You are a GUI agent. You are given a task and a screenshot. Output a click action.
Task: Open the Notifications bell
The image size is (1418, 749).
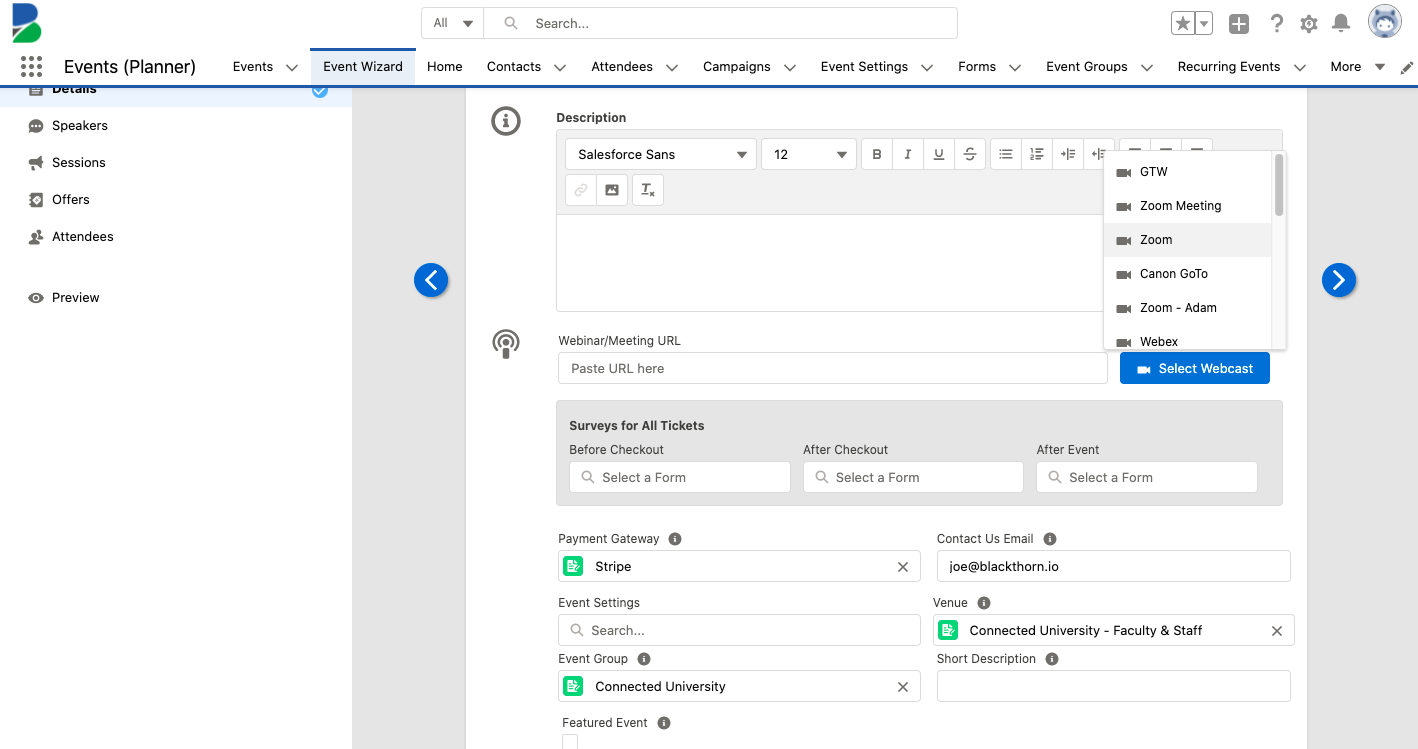(x=1341, y=24)
